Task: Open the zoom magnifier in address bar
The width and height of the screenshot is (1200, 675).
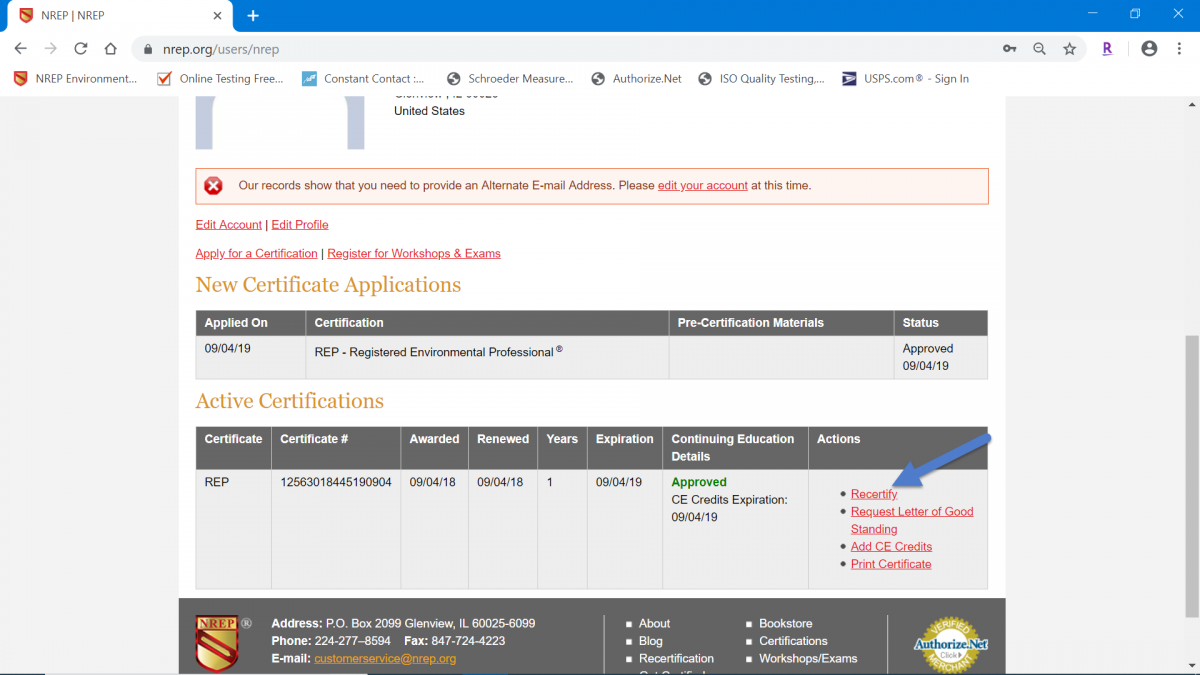Action: coord(1040,48)
